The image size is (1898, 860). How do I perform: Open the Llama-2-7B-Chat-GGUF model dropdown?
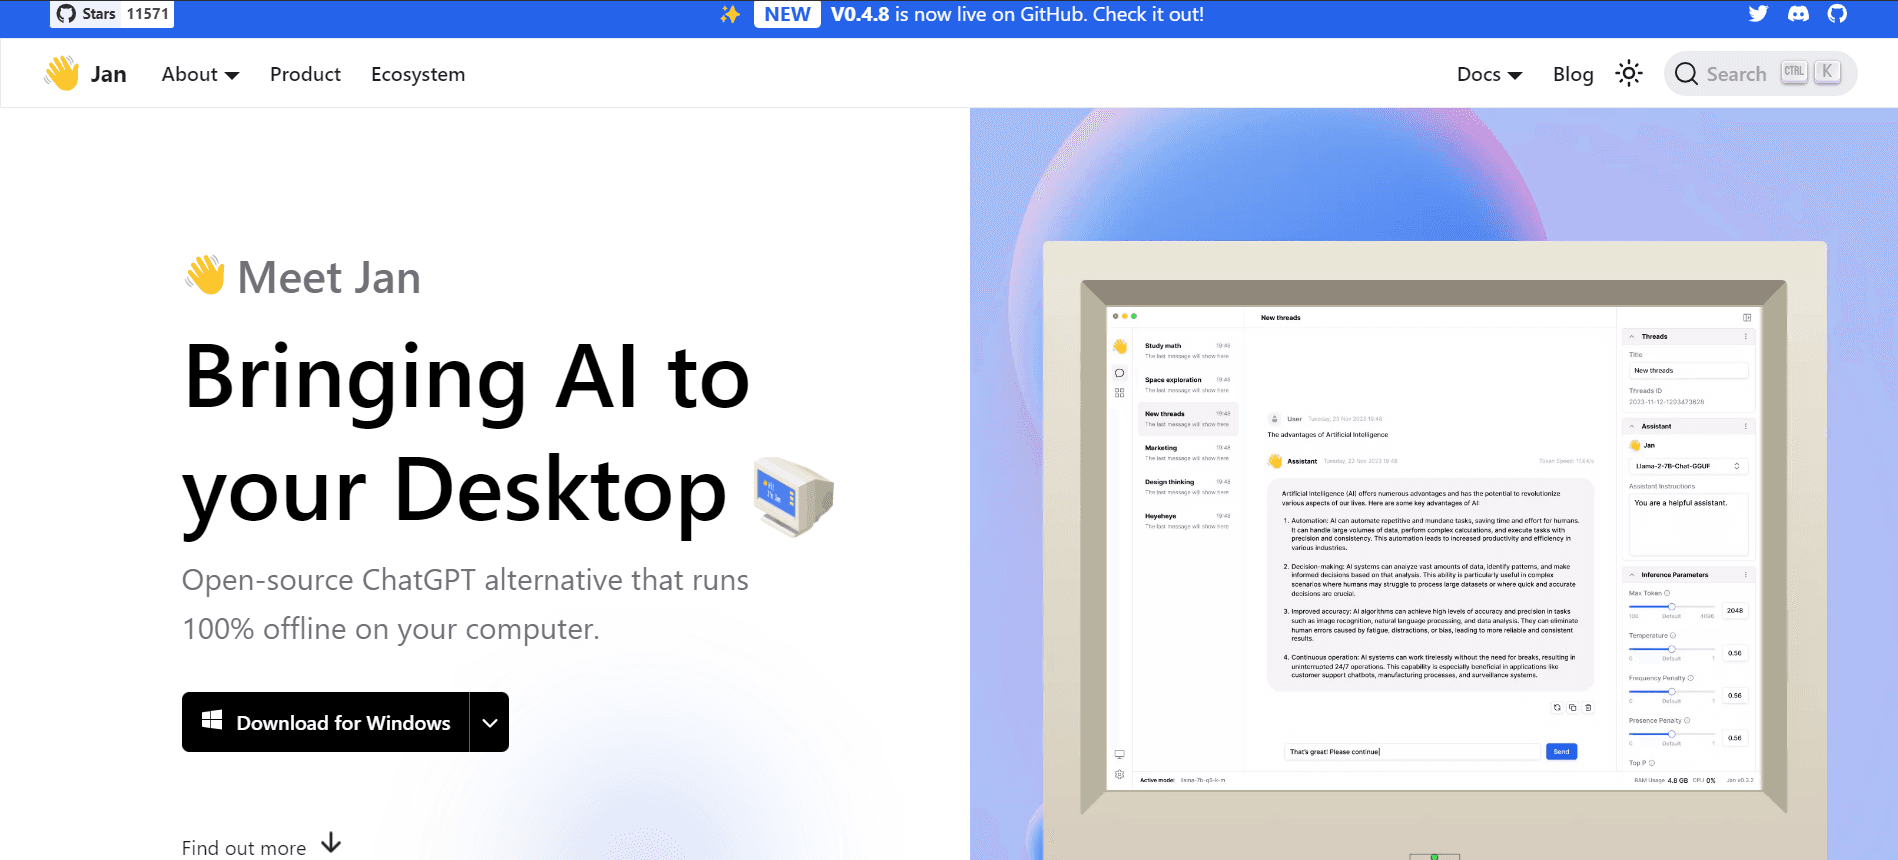click(x=1688, y=466)
